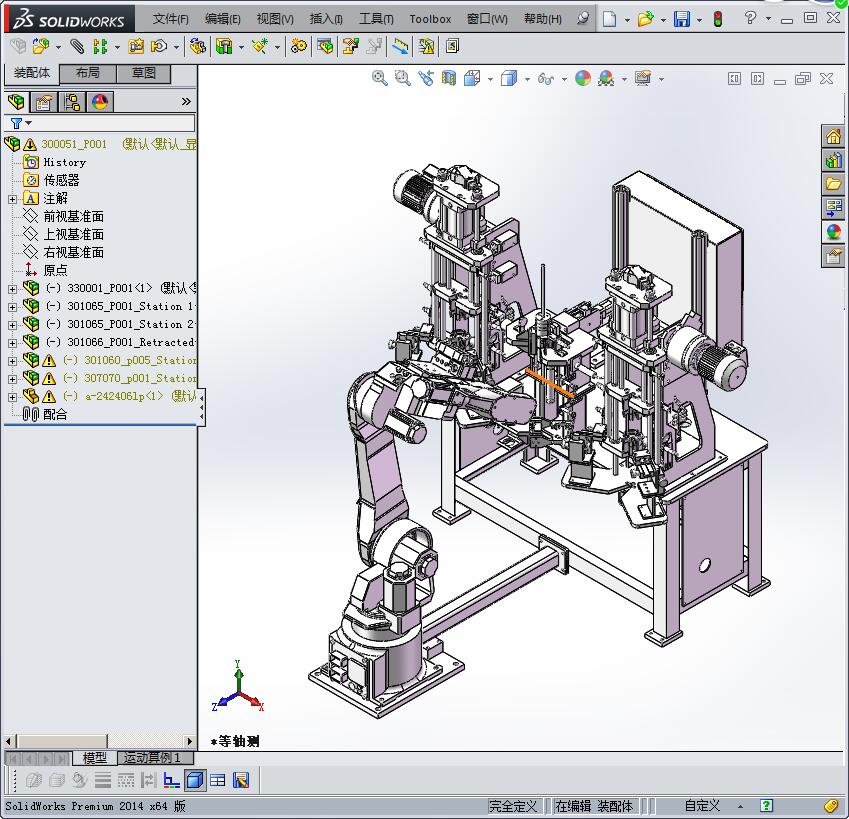Image resolution: width=849 pixels, height=819 pixels.
Task: Click the Edit Appearance color ball
Action: click(583, 78)
